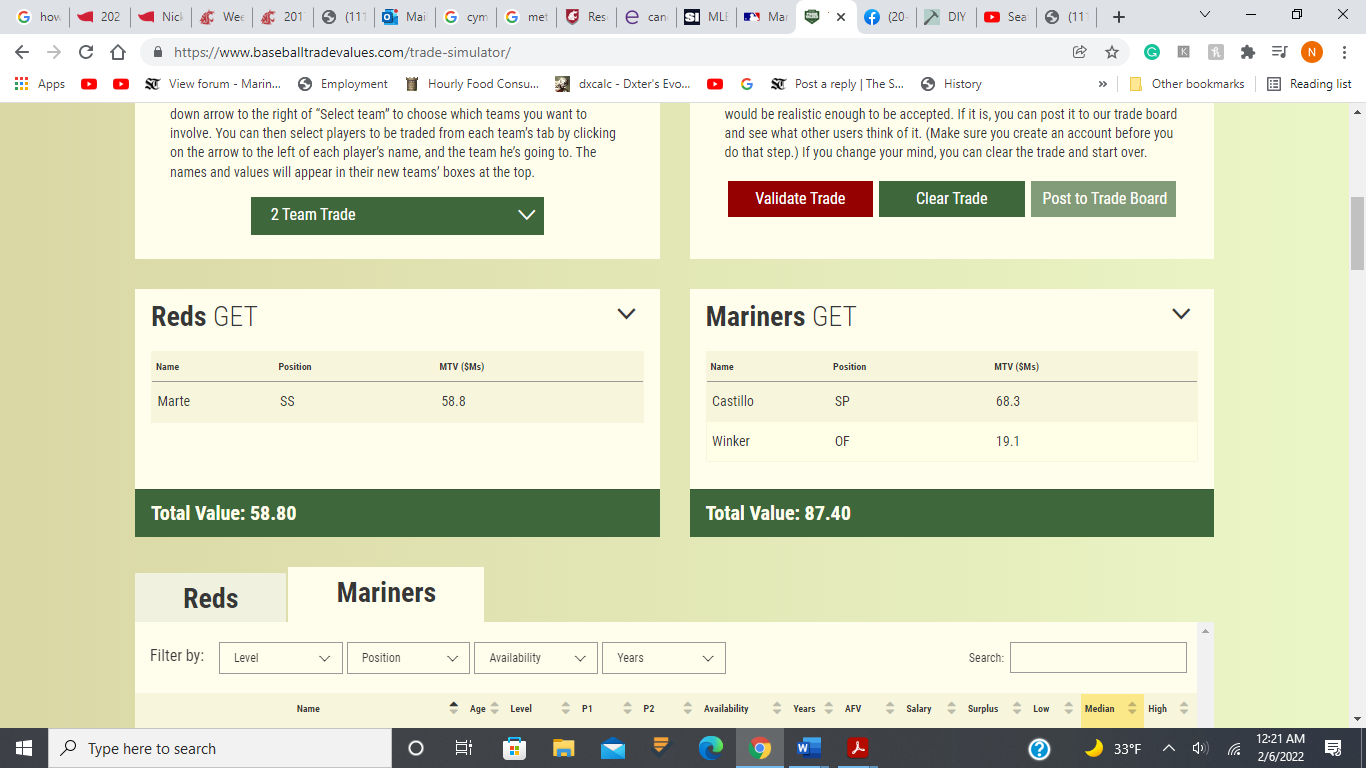Screen dimensions: 1366x768
Task: Share this page via the address bar icon
Action: (1079, 52)
